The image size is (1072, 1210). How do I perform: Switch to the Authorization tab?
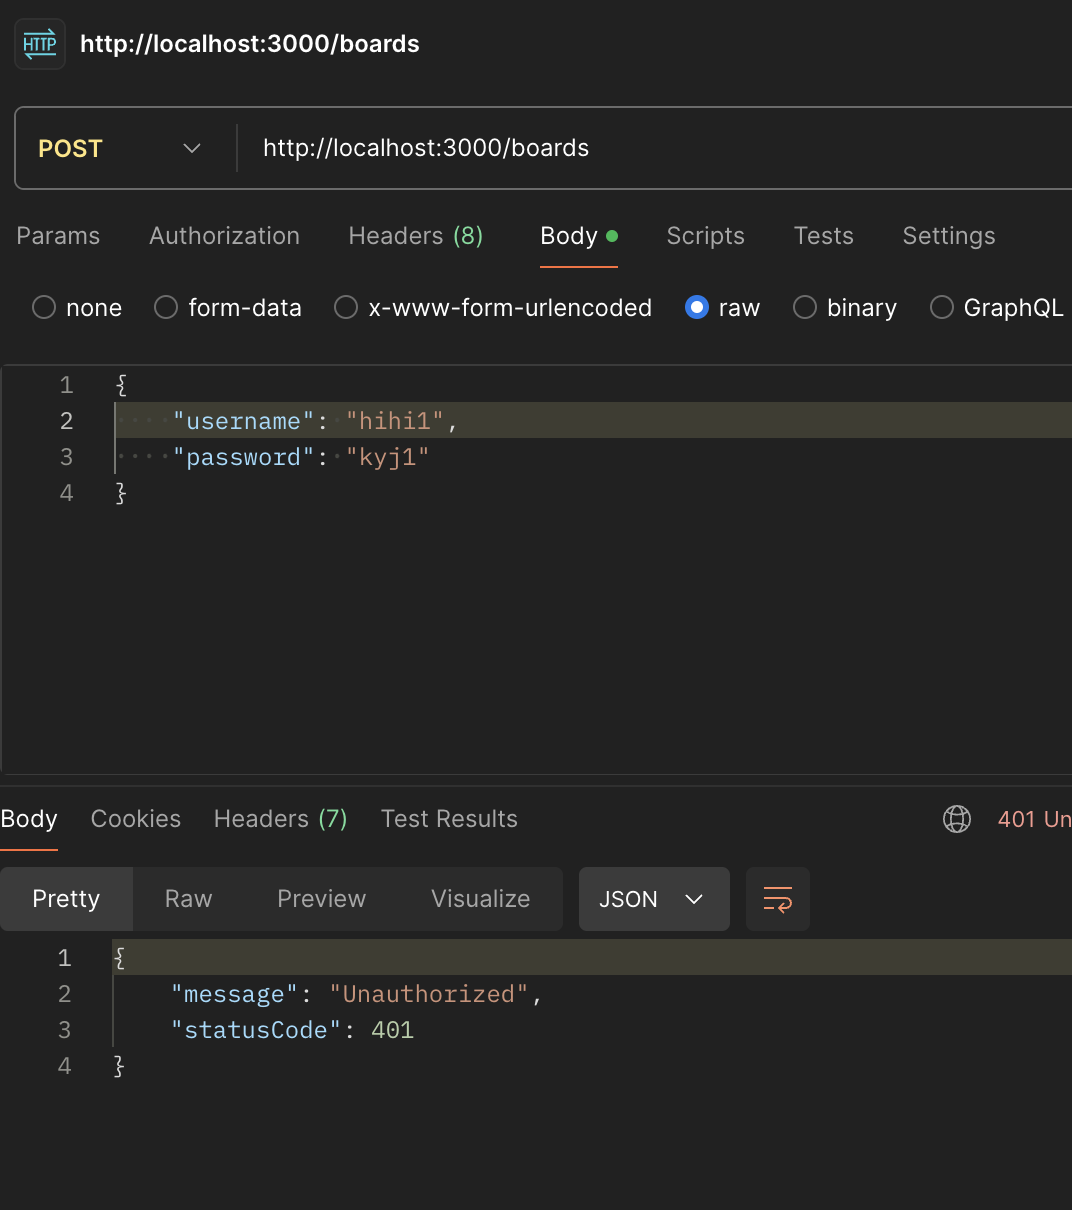tap(224, 236)
